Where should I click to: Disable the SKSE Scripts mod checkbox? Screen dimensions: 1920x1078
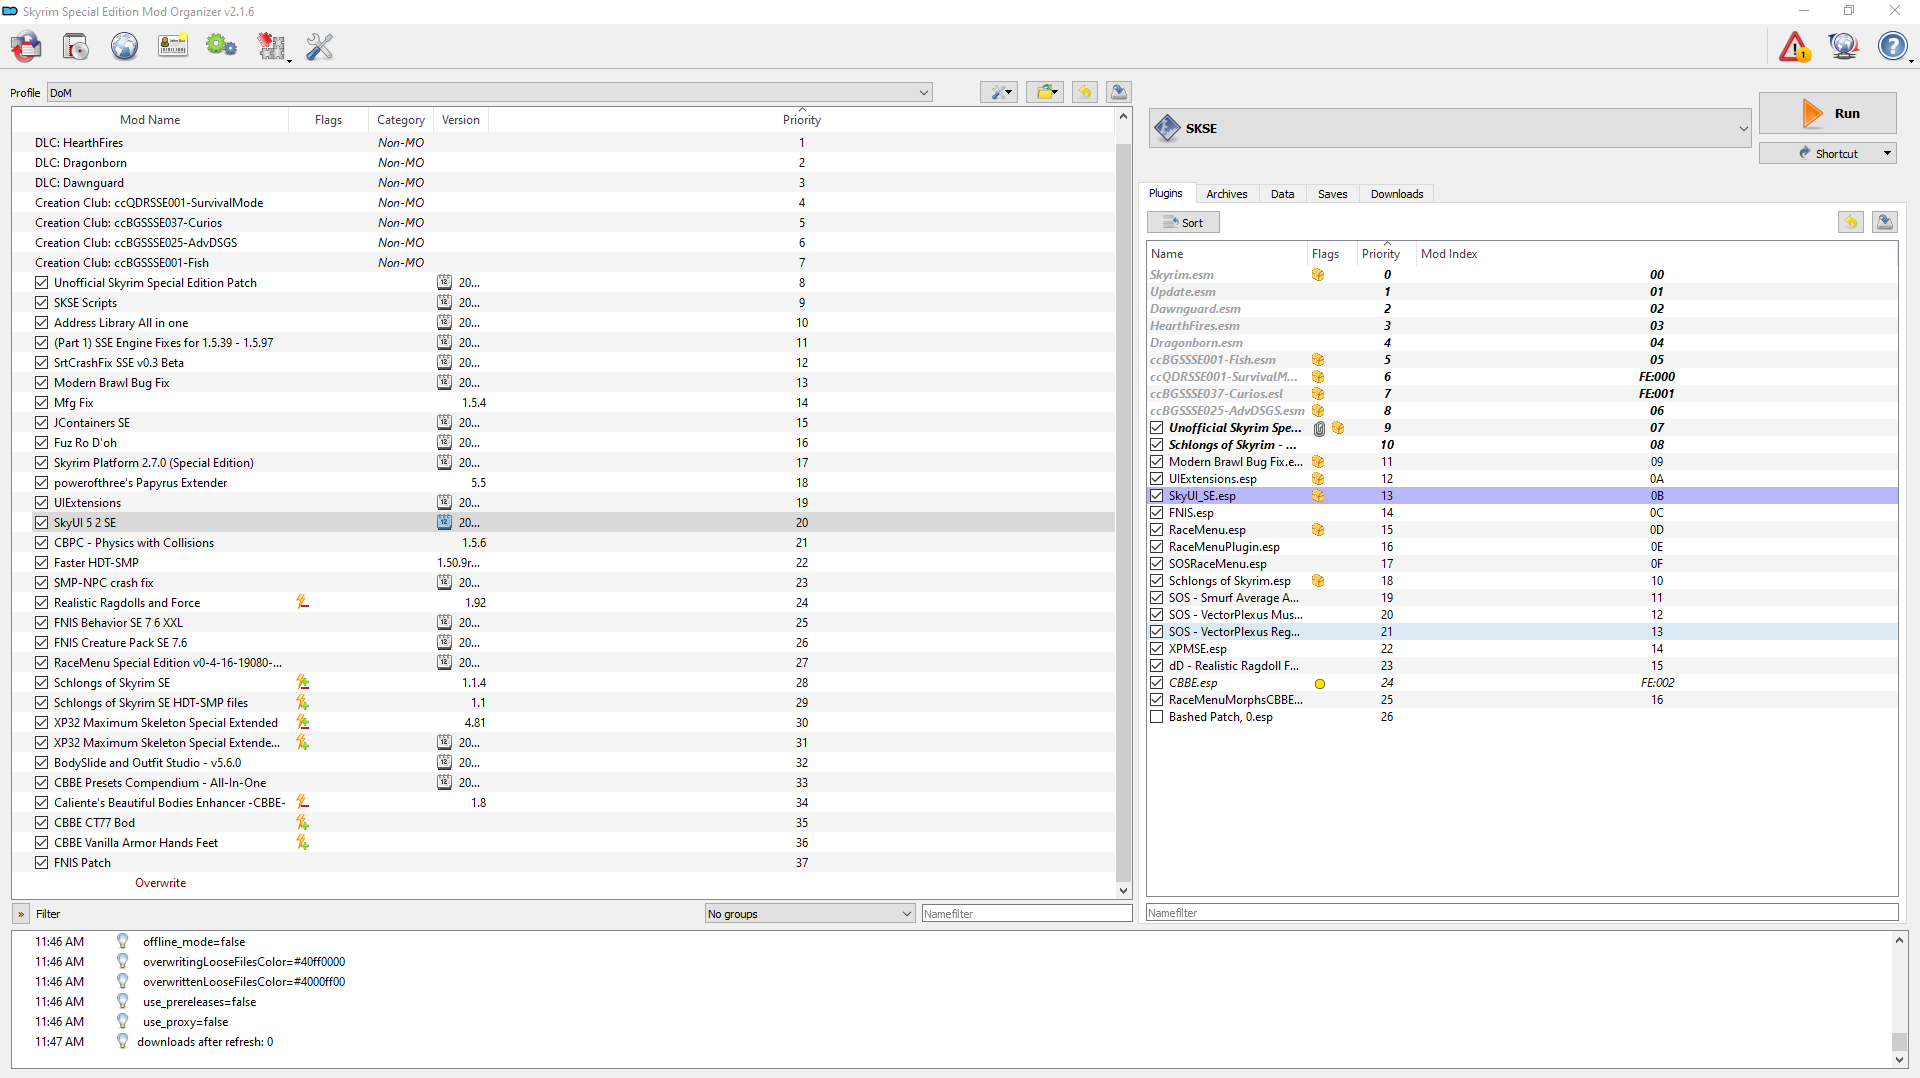tap(41, 302)
